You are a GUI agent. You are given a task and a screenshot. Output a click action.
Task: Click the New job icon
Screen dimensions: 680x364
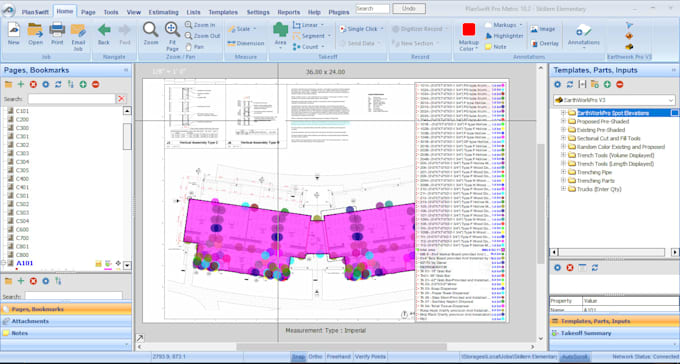13,33
